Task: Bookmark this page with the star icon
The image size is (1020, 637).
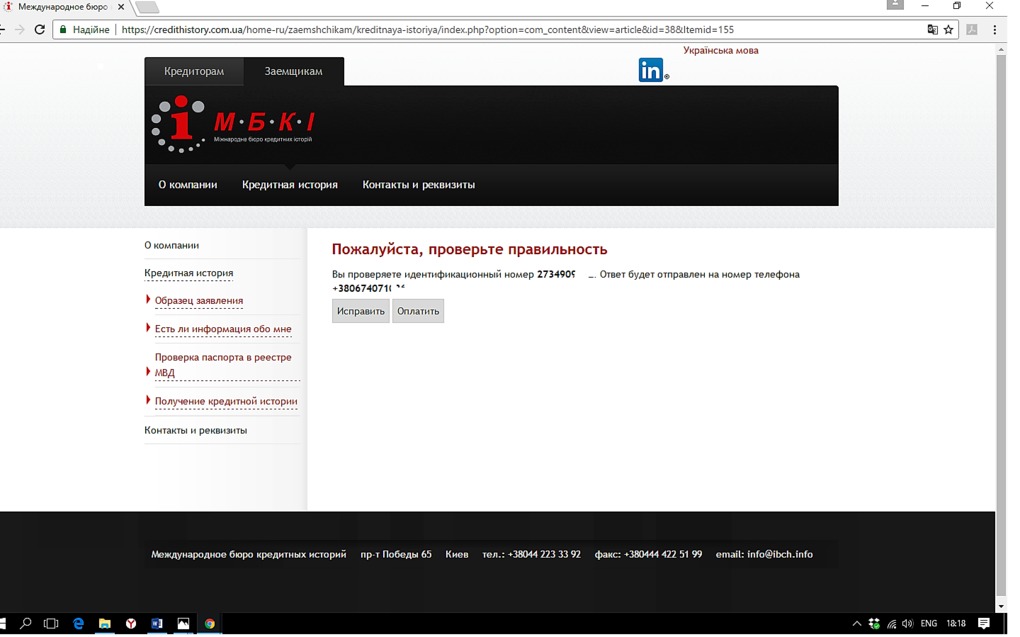Action: point(948,30)
